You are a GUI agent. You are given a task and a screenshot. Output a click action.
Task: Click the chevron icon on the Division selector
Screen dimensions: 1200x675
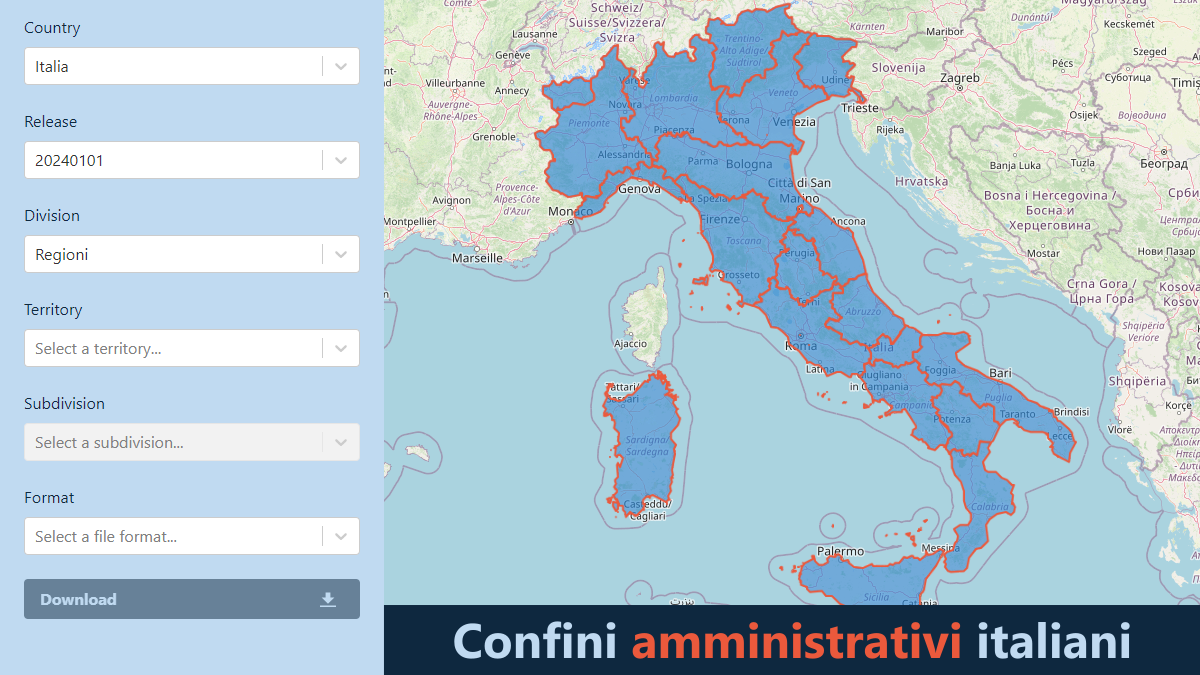point(340,254)
